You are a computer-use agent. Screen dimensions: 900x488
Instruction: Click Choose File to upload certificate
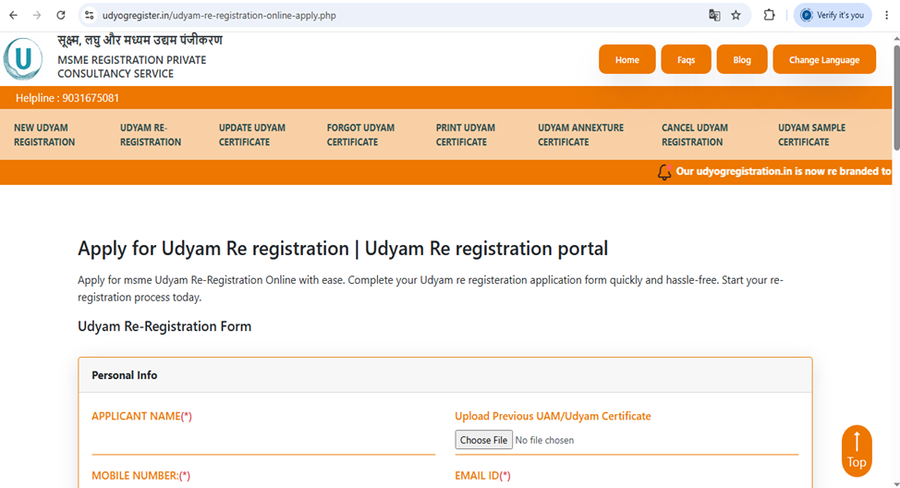(x=484, y=440)
